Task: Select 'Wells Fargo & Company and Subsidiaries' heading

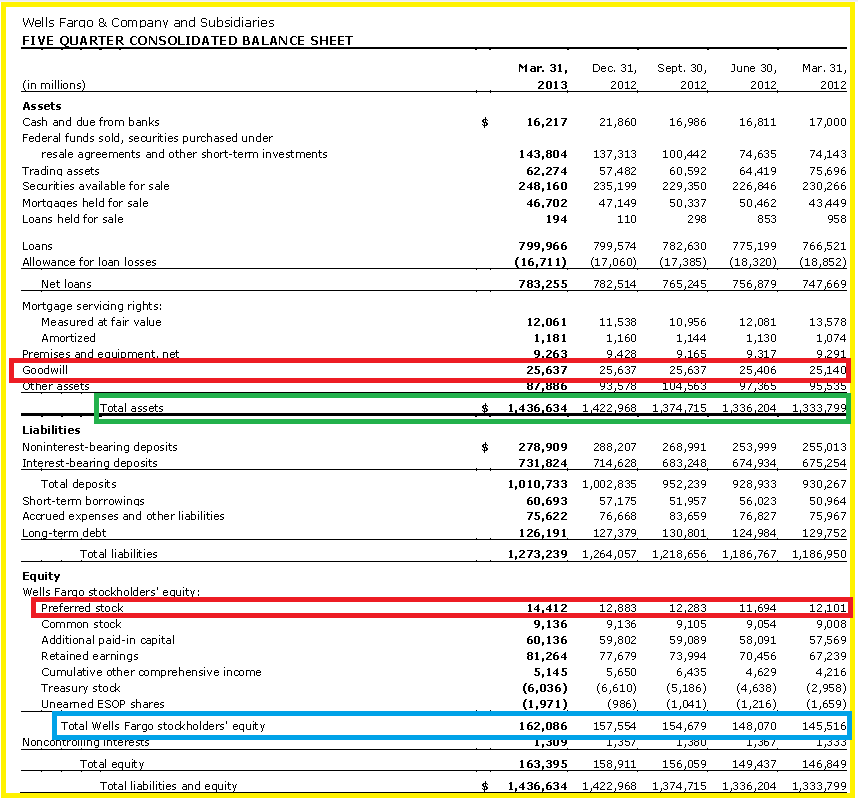Action: click(148, 22)
